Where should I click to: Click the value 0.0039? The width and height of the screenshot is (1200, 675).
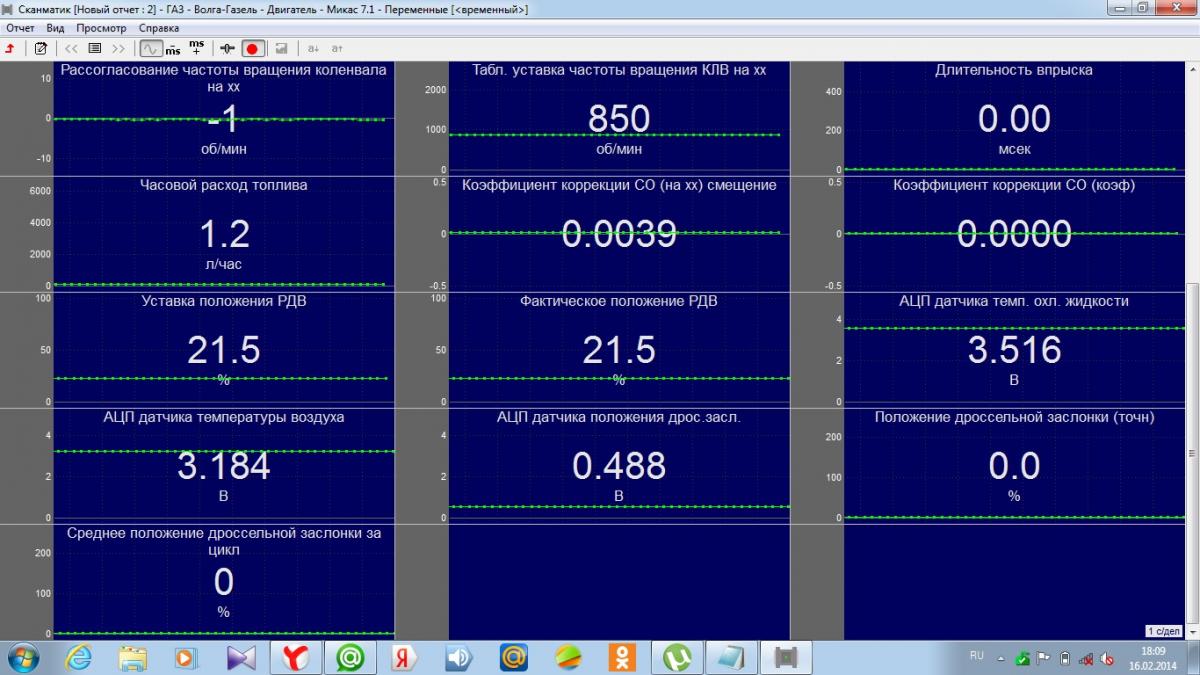619,234
